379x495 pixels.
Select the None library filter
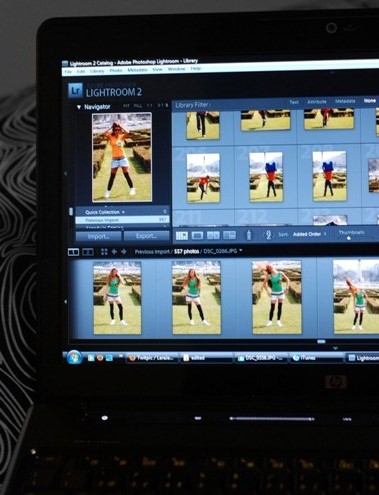370,100
